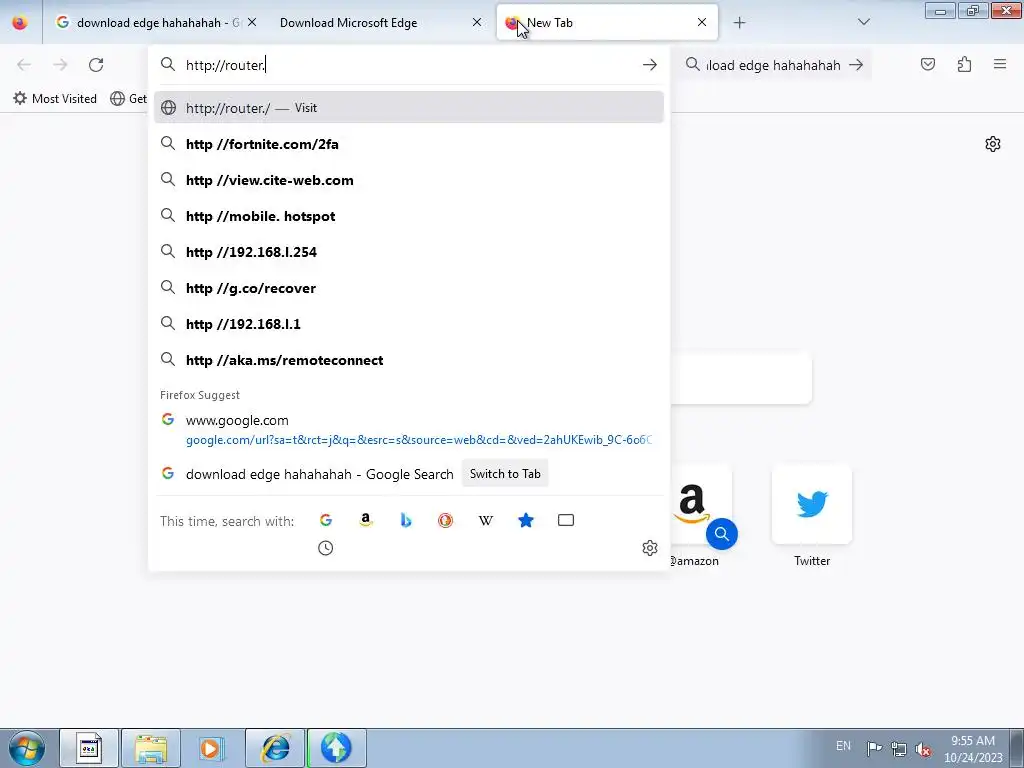Open Most Visited bookmarks folder

(x=55, y=99)
